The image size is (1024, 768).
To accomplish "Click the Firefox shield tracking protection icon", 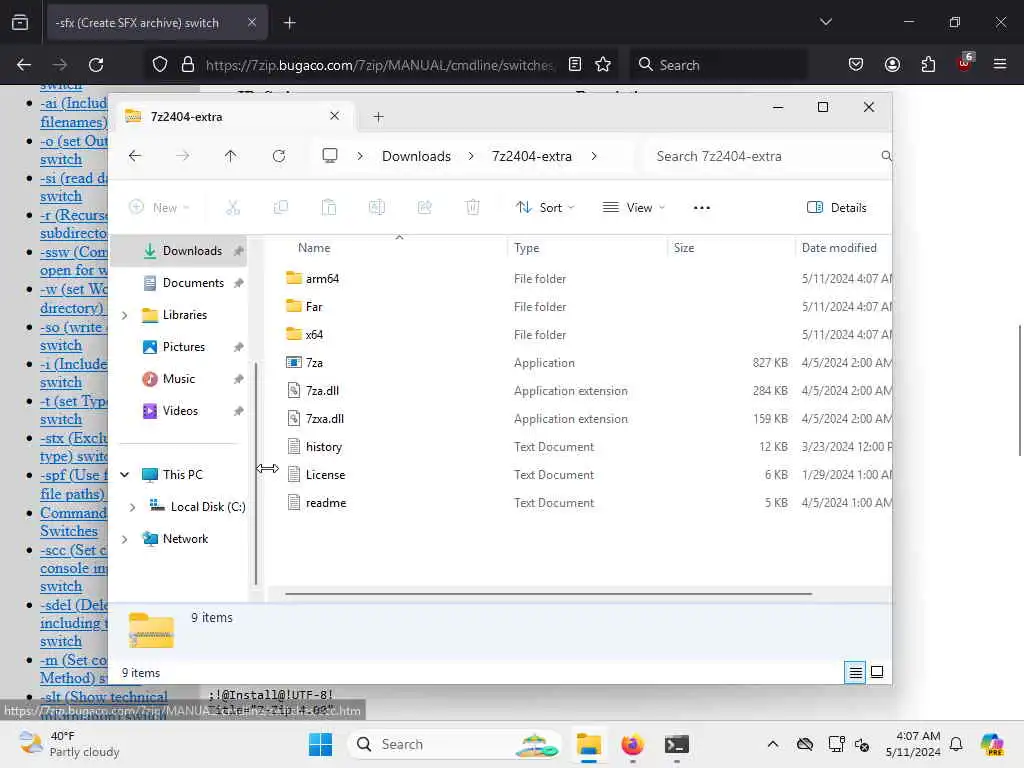I will point(160,65).
